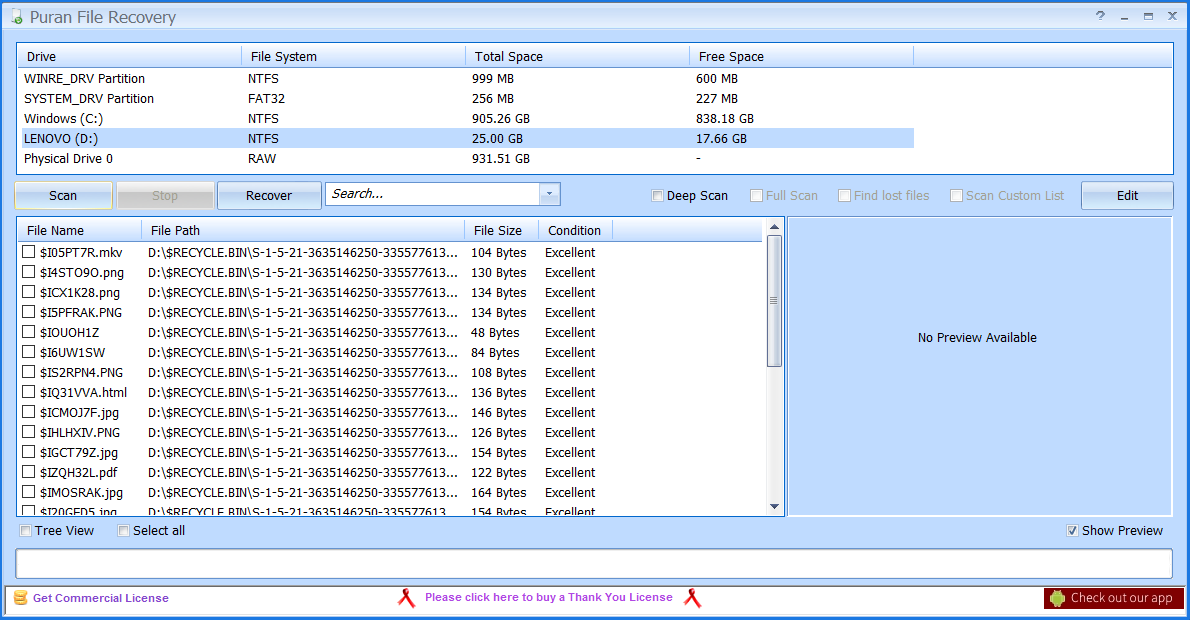Click the empty status text box at bottom

coord(594,564)
